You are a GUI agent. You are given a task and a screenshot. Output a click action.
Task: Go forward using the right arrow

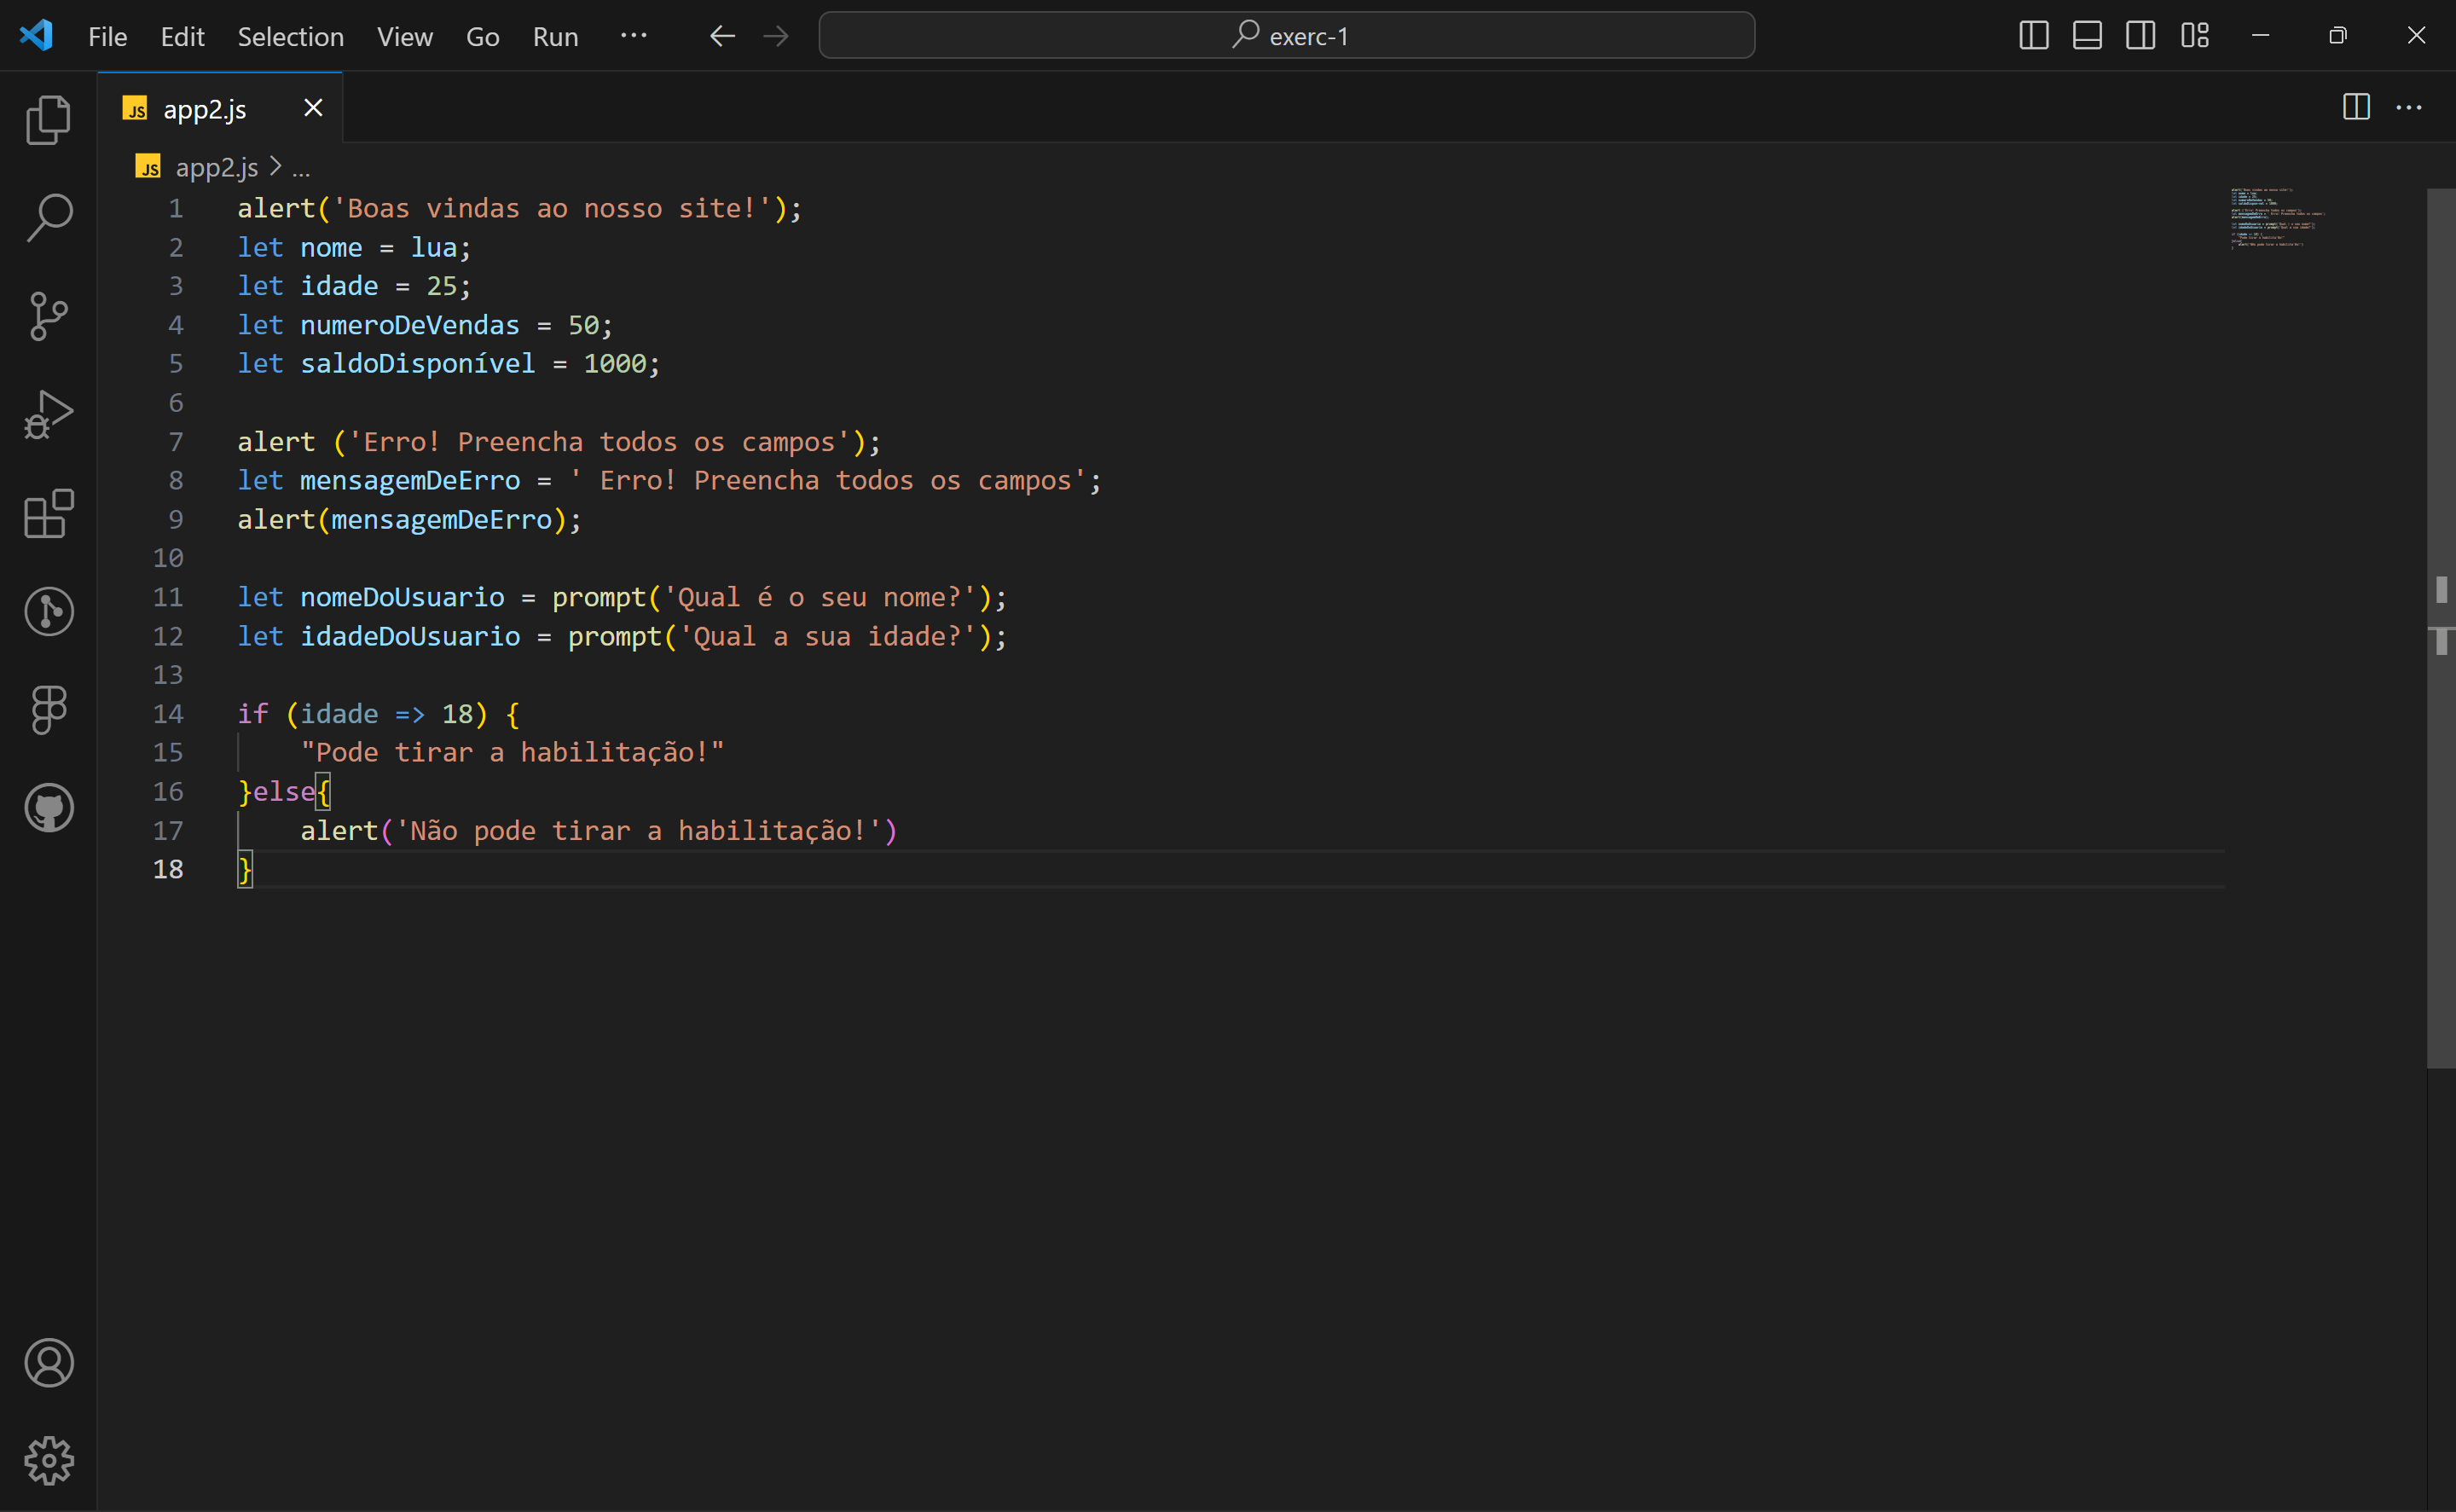tap(776, 36)
